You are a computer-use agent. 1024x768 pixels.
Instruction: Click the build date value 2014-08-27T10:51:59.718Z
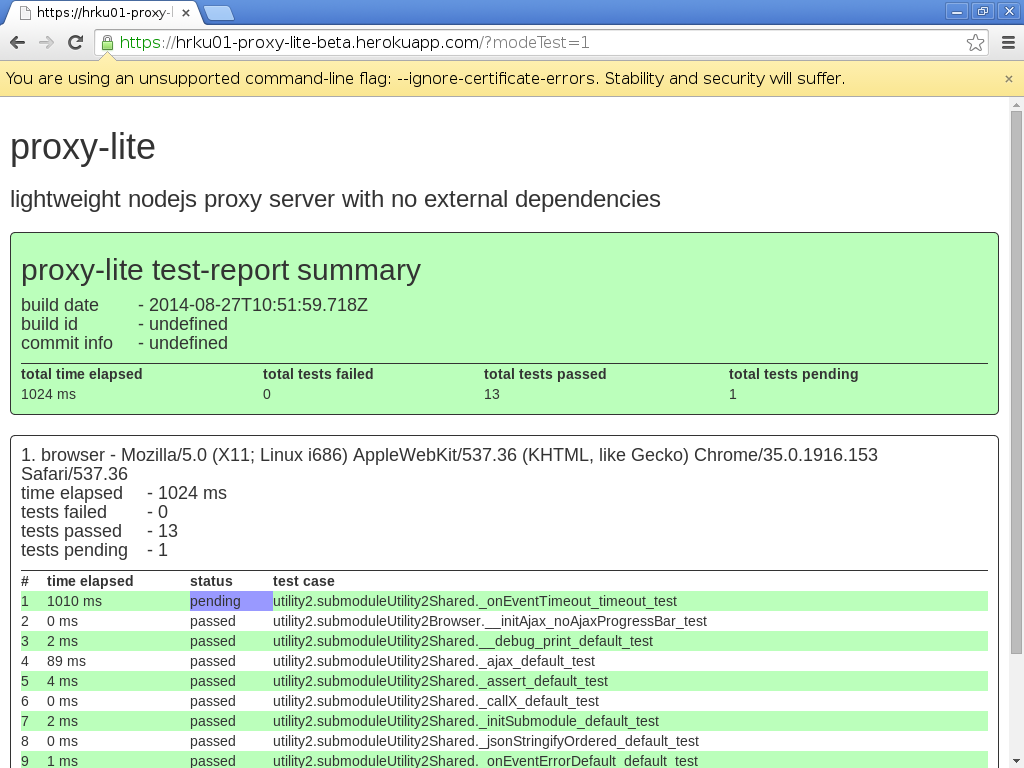coord(258,305)
